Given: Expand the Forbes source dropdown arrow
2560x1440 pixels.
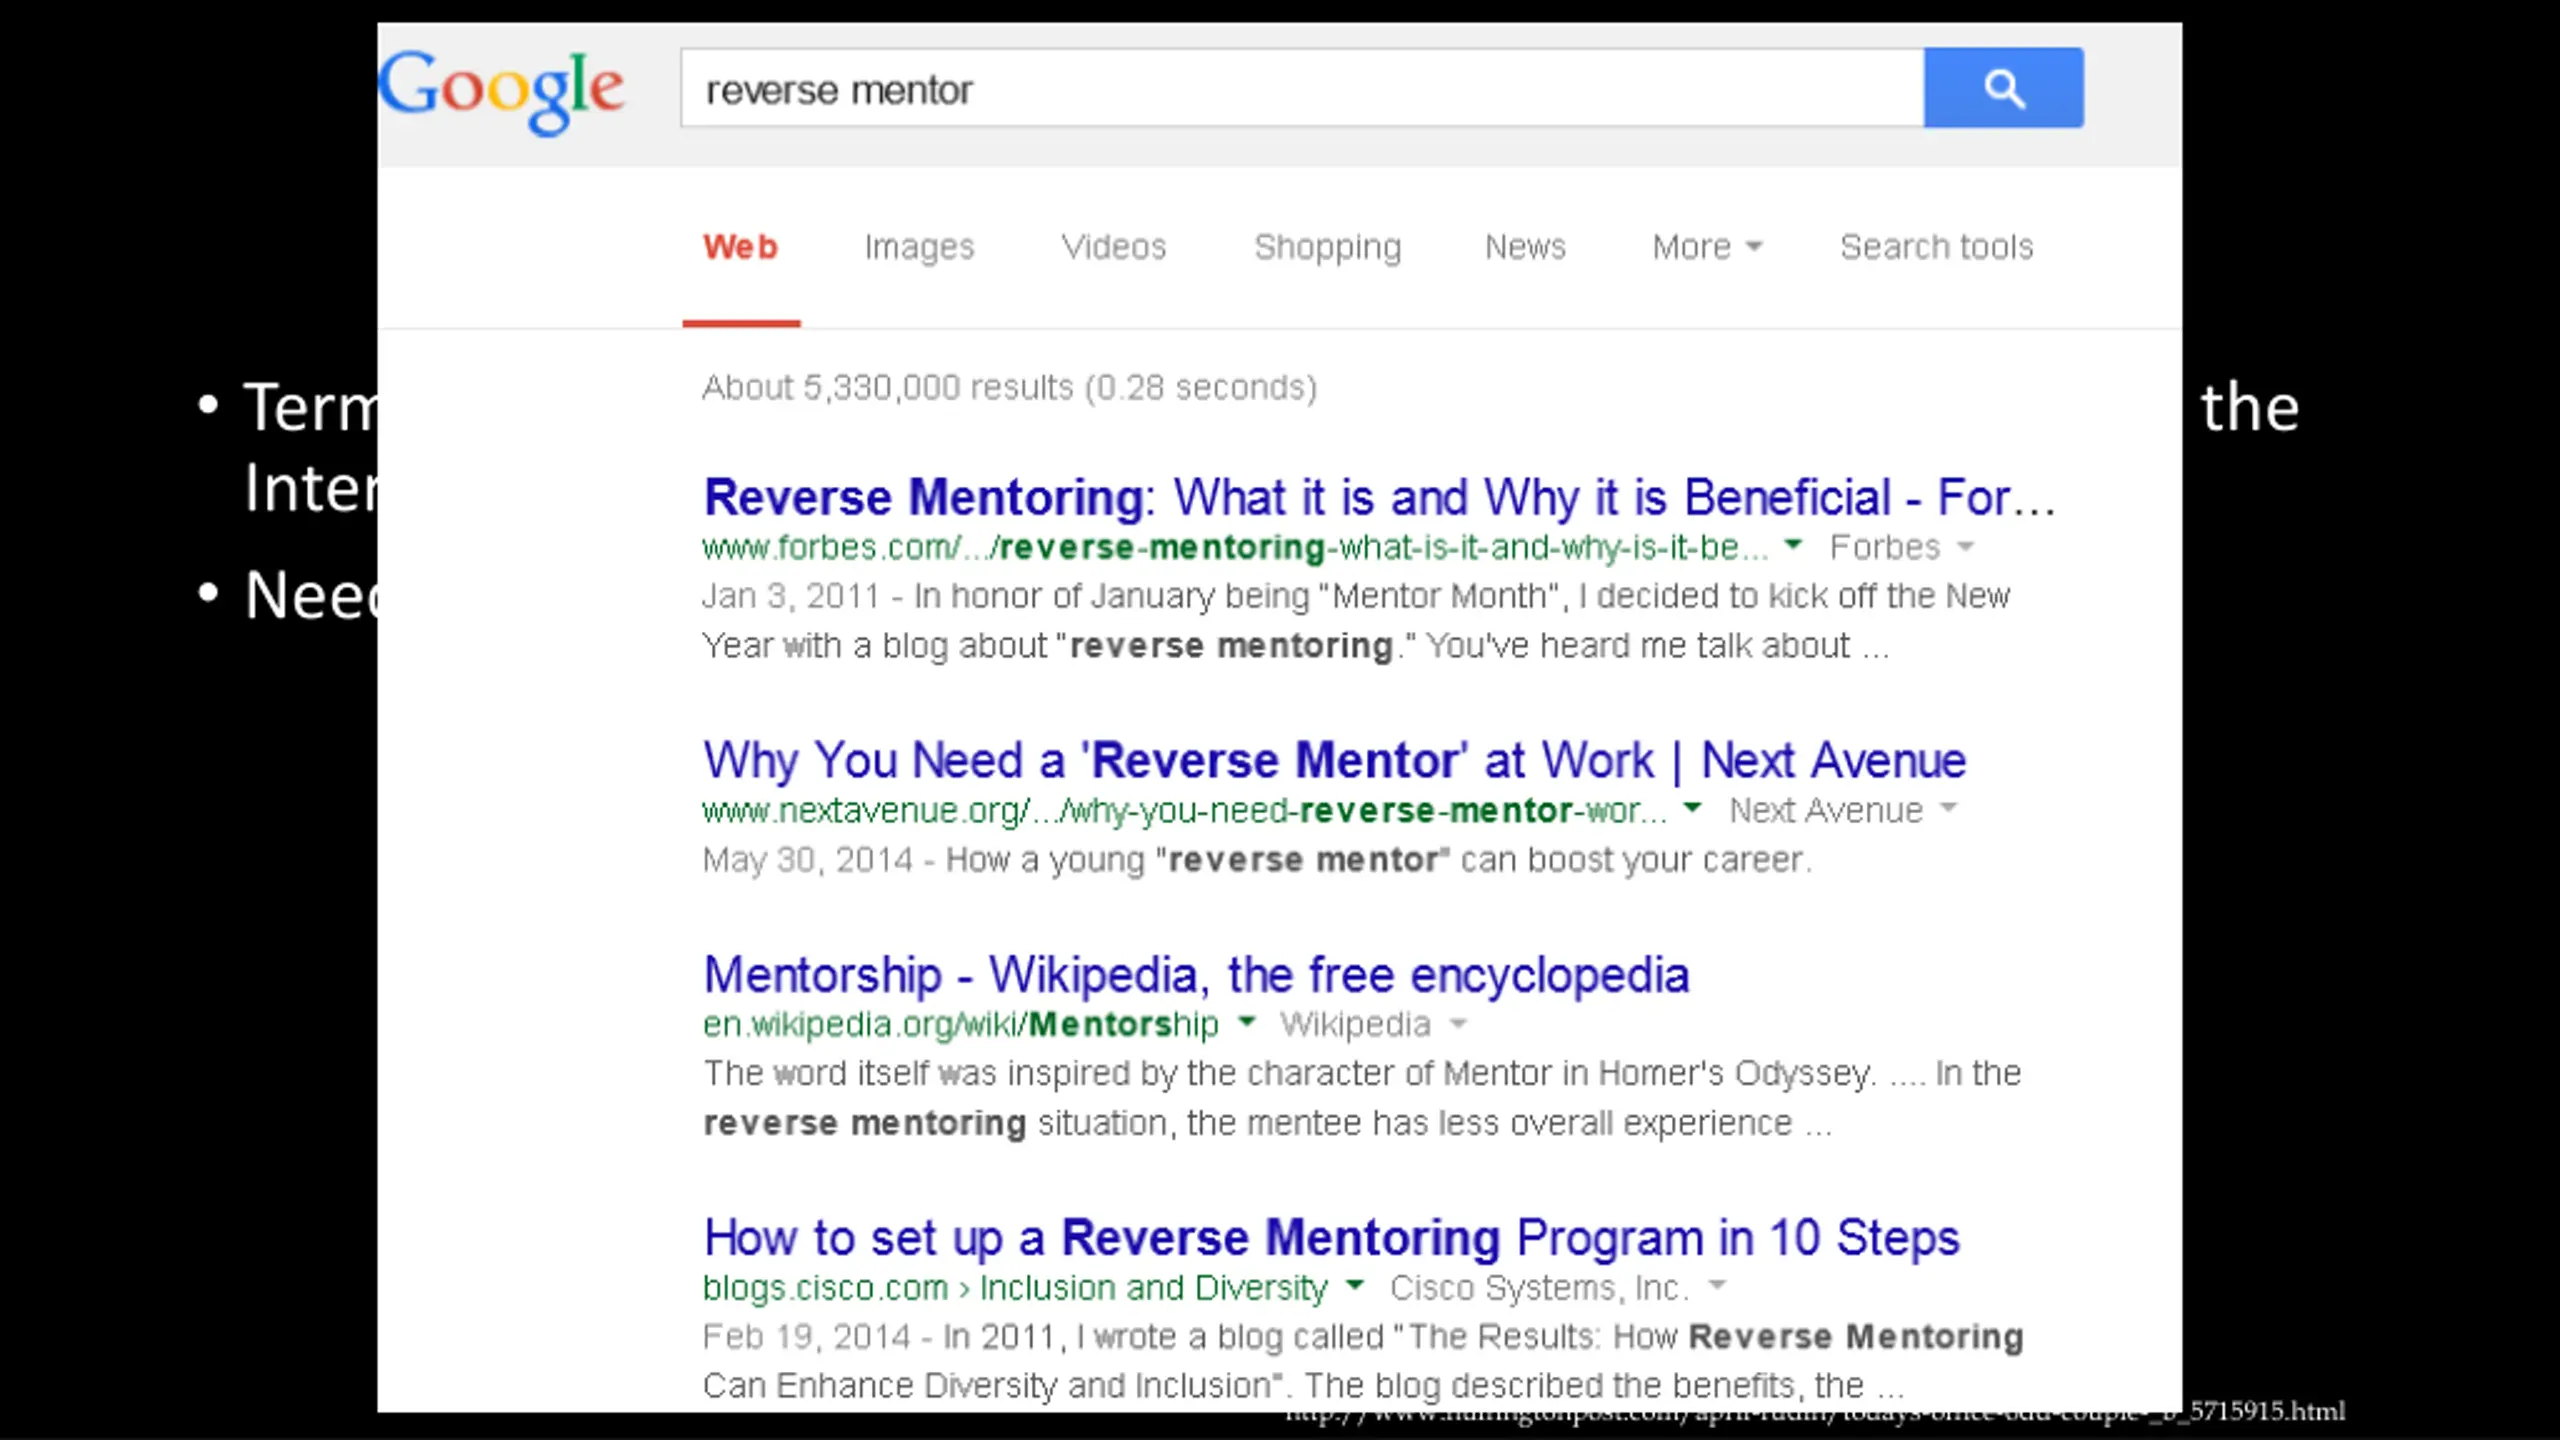Looking at the screenshot, I should (1965, 546).
